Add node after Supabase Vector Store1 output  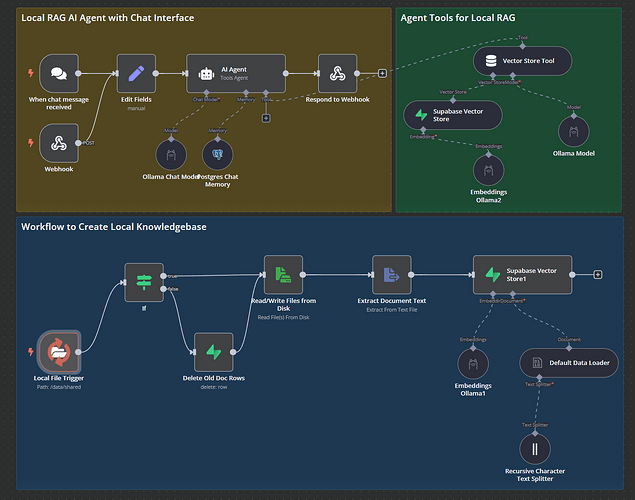click(x=598, y=274)
